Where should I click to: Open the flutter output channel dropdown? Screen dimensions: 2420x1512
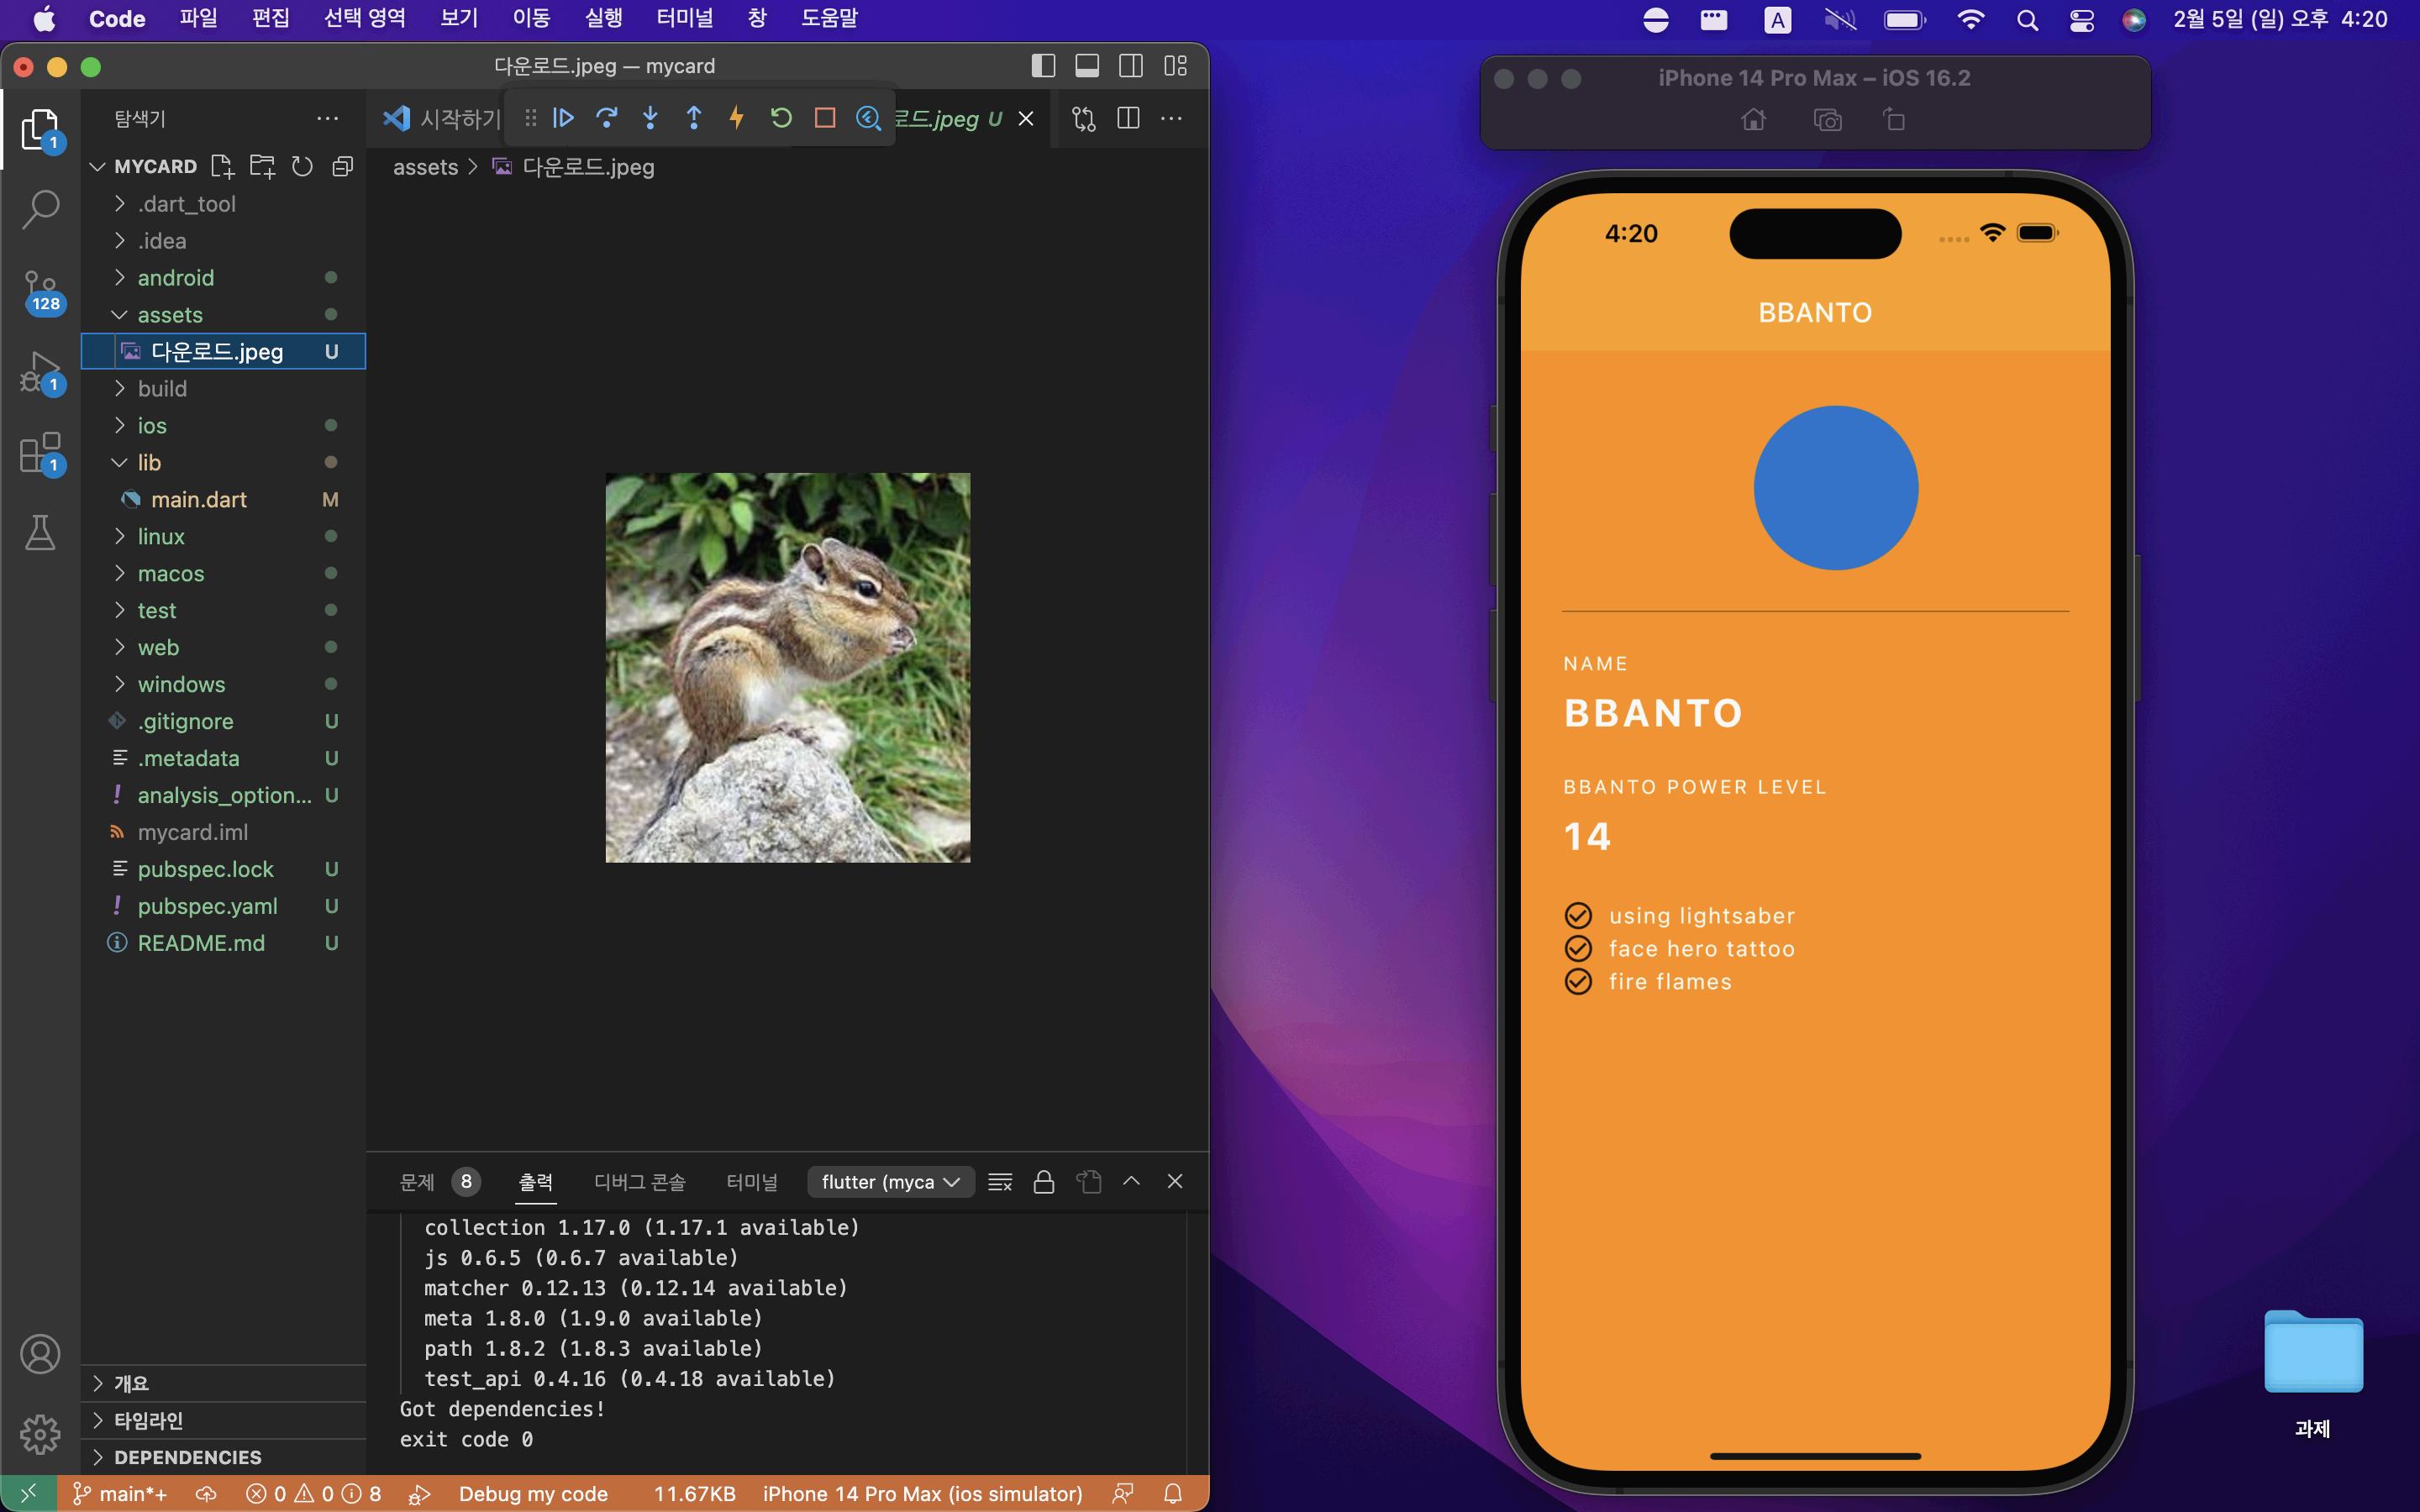890,1182
